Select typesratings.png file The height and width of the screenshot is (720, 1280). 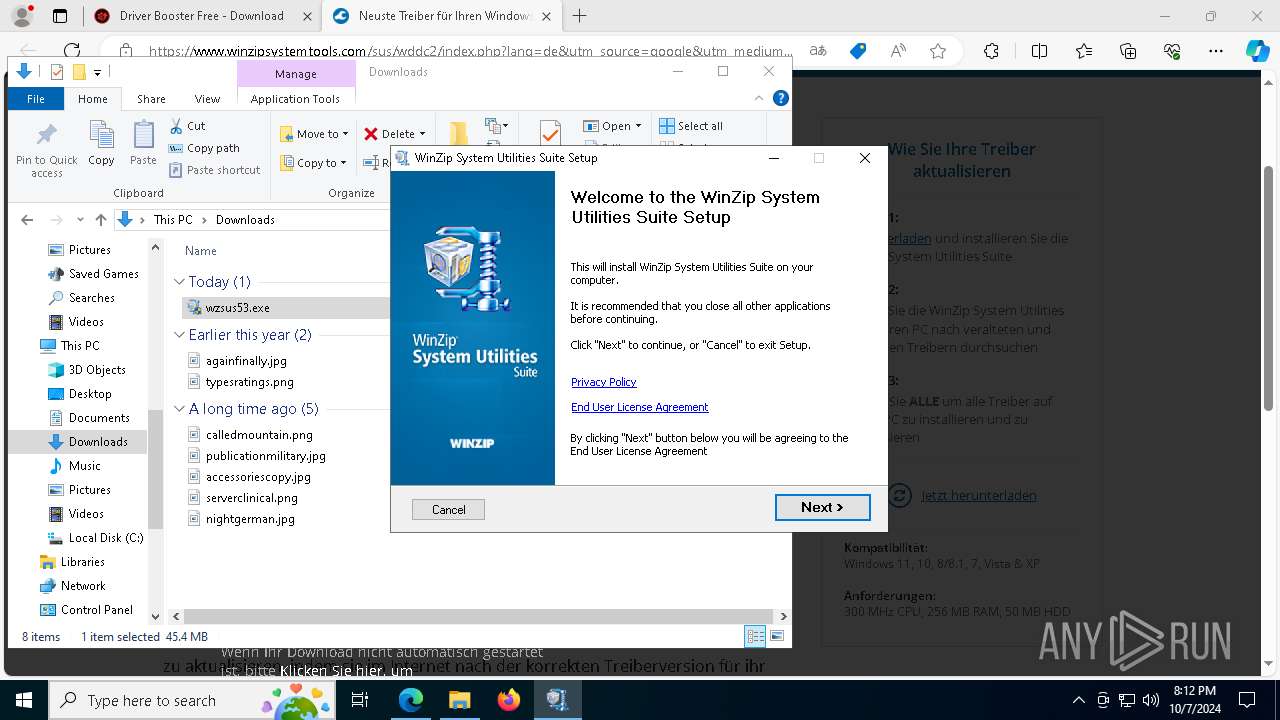(249, 382)
